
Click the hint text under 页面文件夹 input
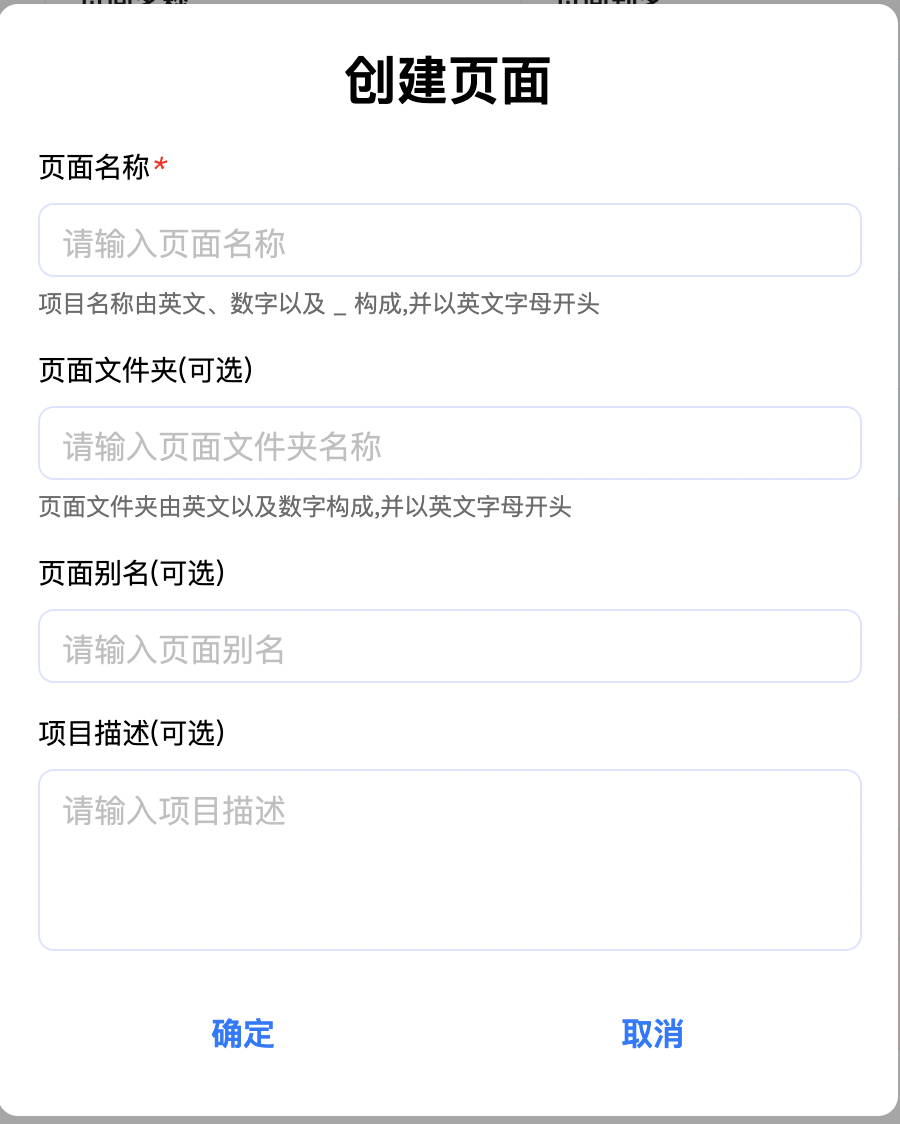point(304,507)
